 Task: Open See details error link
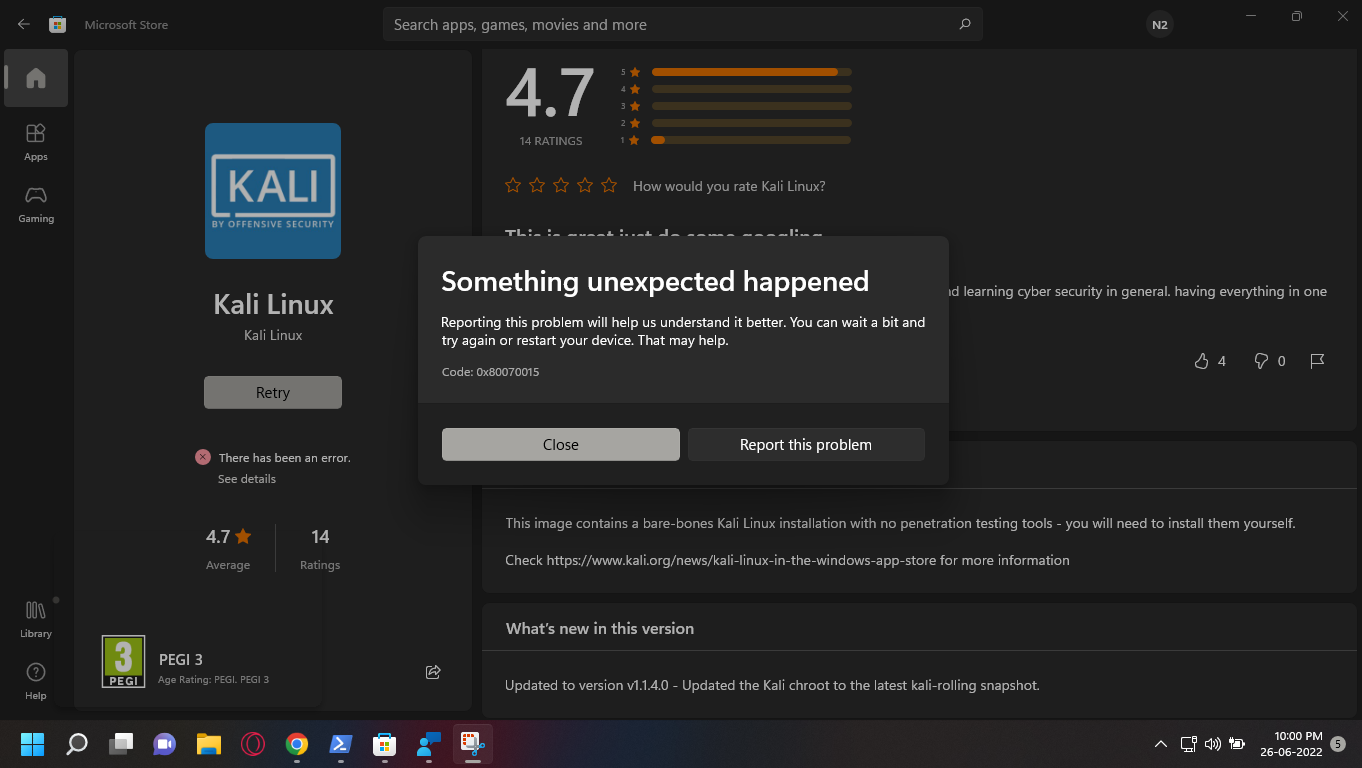(247, 479)
